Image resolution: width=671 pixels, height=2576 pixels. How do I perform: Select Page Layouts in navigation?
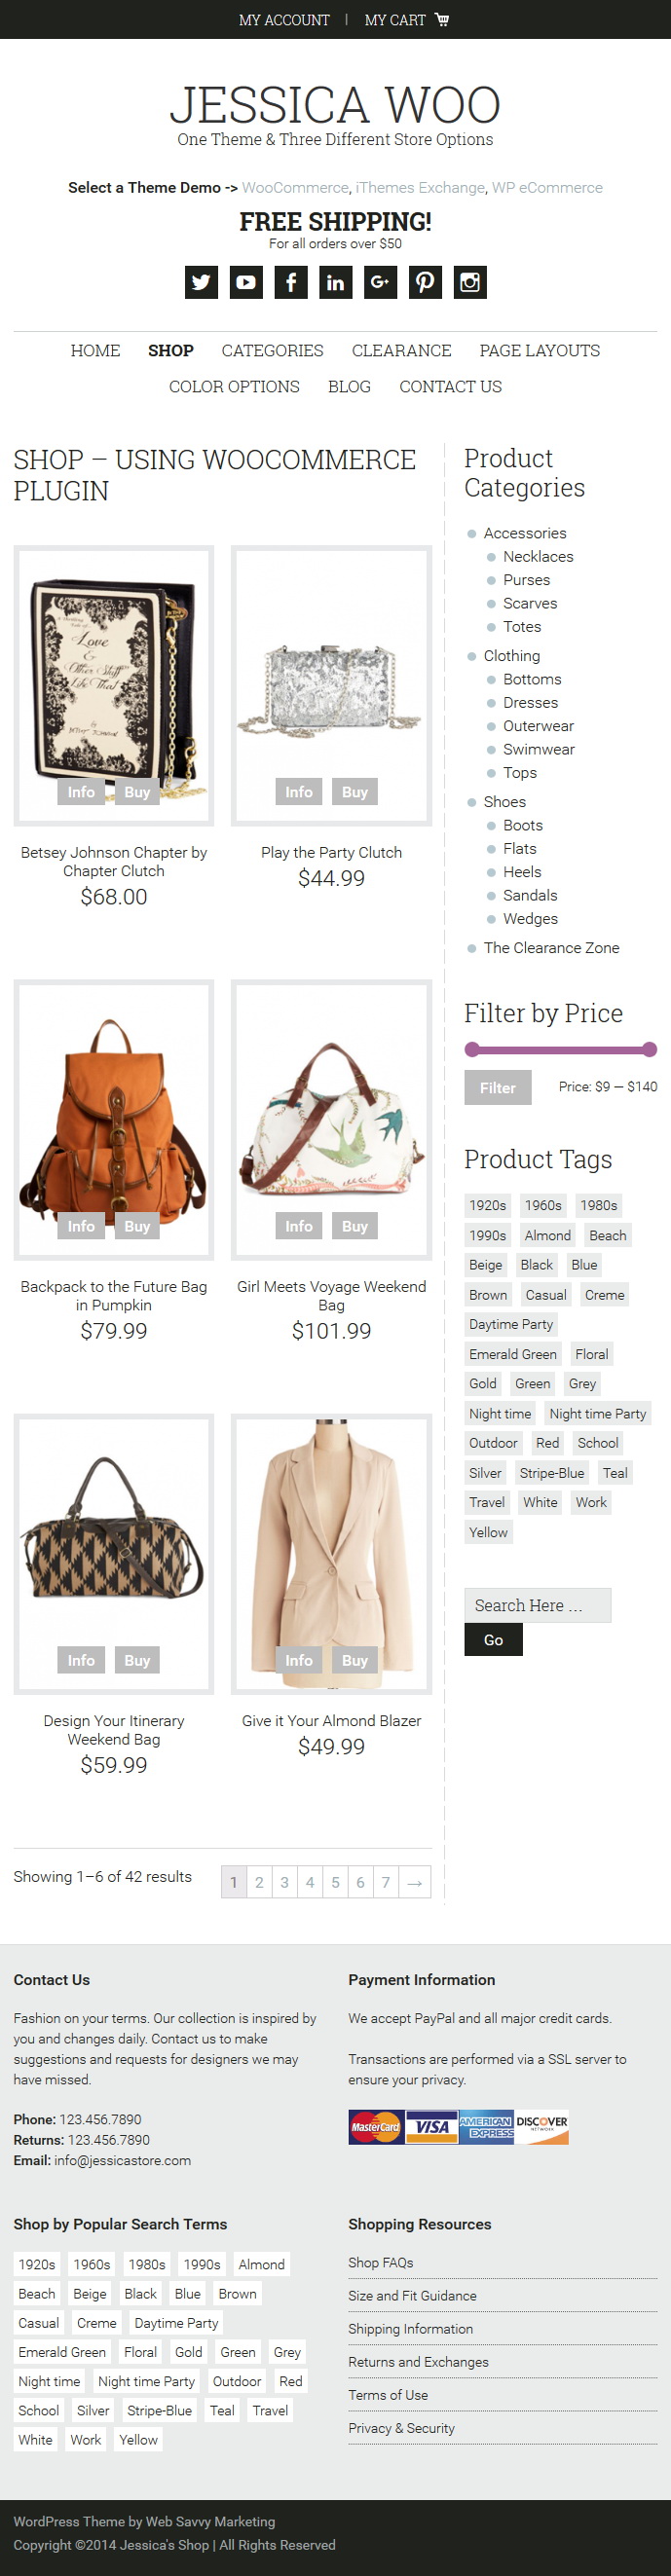pos(540,351)
